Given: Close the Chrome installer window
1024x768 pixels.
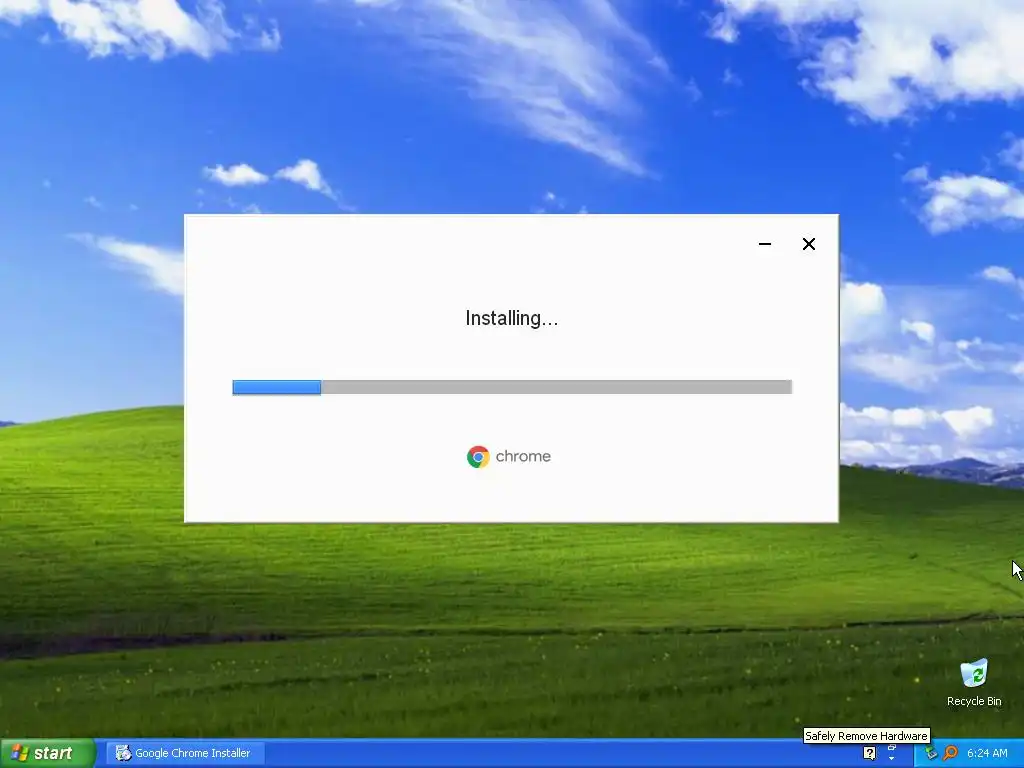Looking at the screenshot, I should (808, 244).
